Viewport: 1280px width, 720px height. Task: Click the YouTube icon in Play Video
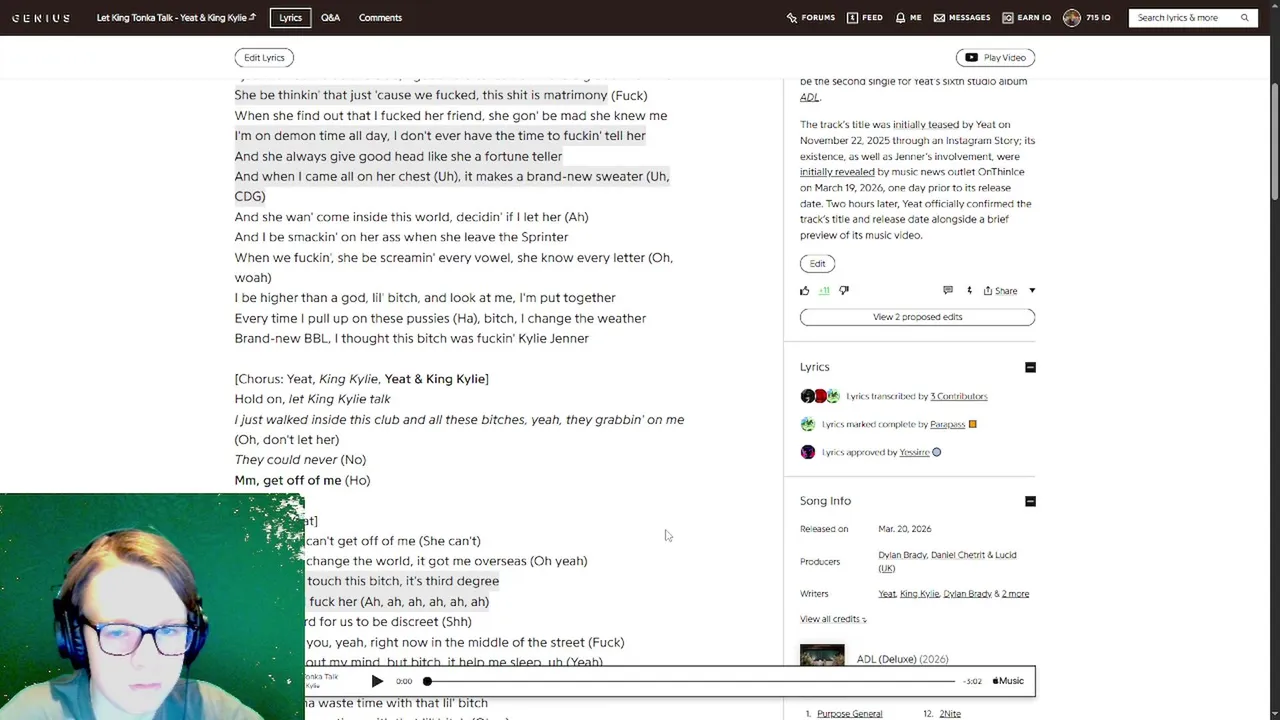[971, 58]
